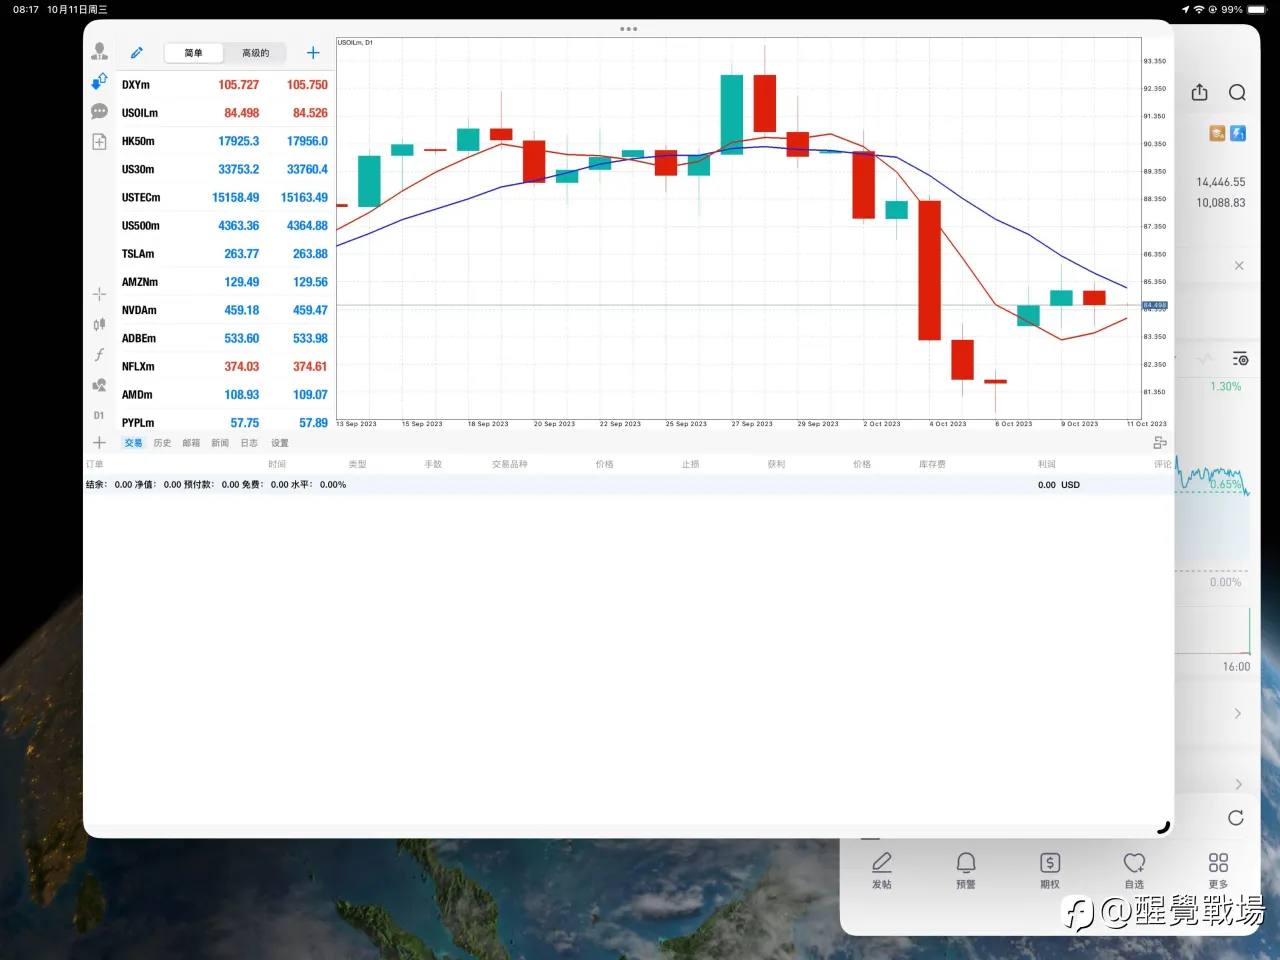Viewport: 1280px width, 960px height.
Task: Tap the Wi-Fi icon in status bar
Action: click(1199, 9)
